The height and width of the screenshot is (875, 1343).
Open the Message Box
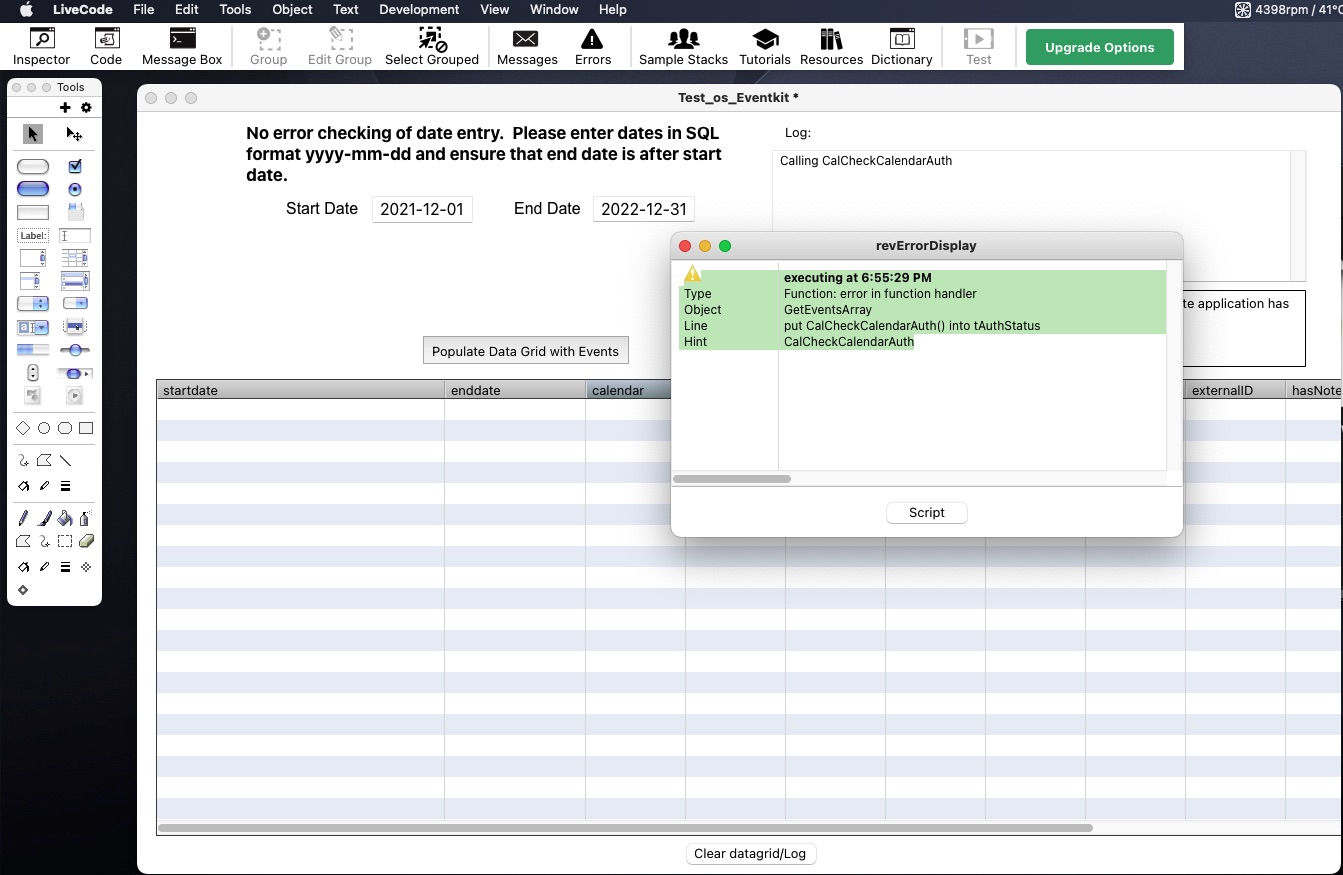click(182, 47)
